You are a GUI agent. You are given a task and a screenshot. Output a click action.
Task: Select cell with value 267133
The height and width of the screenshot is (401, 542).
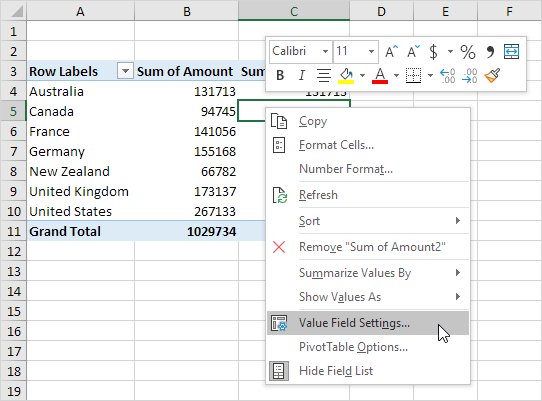click(187, 211)
